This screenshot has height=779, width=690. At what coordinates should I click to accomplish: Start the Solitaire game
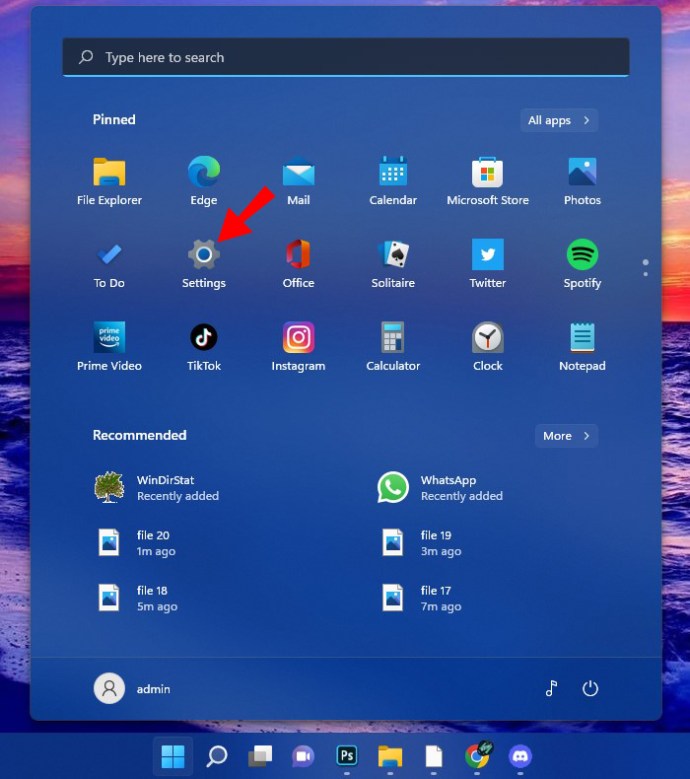393,264
